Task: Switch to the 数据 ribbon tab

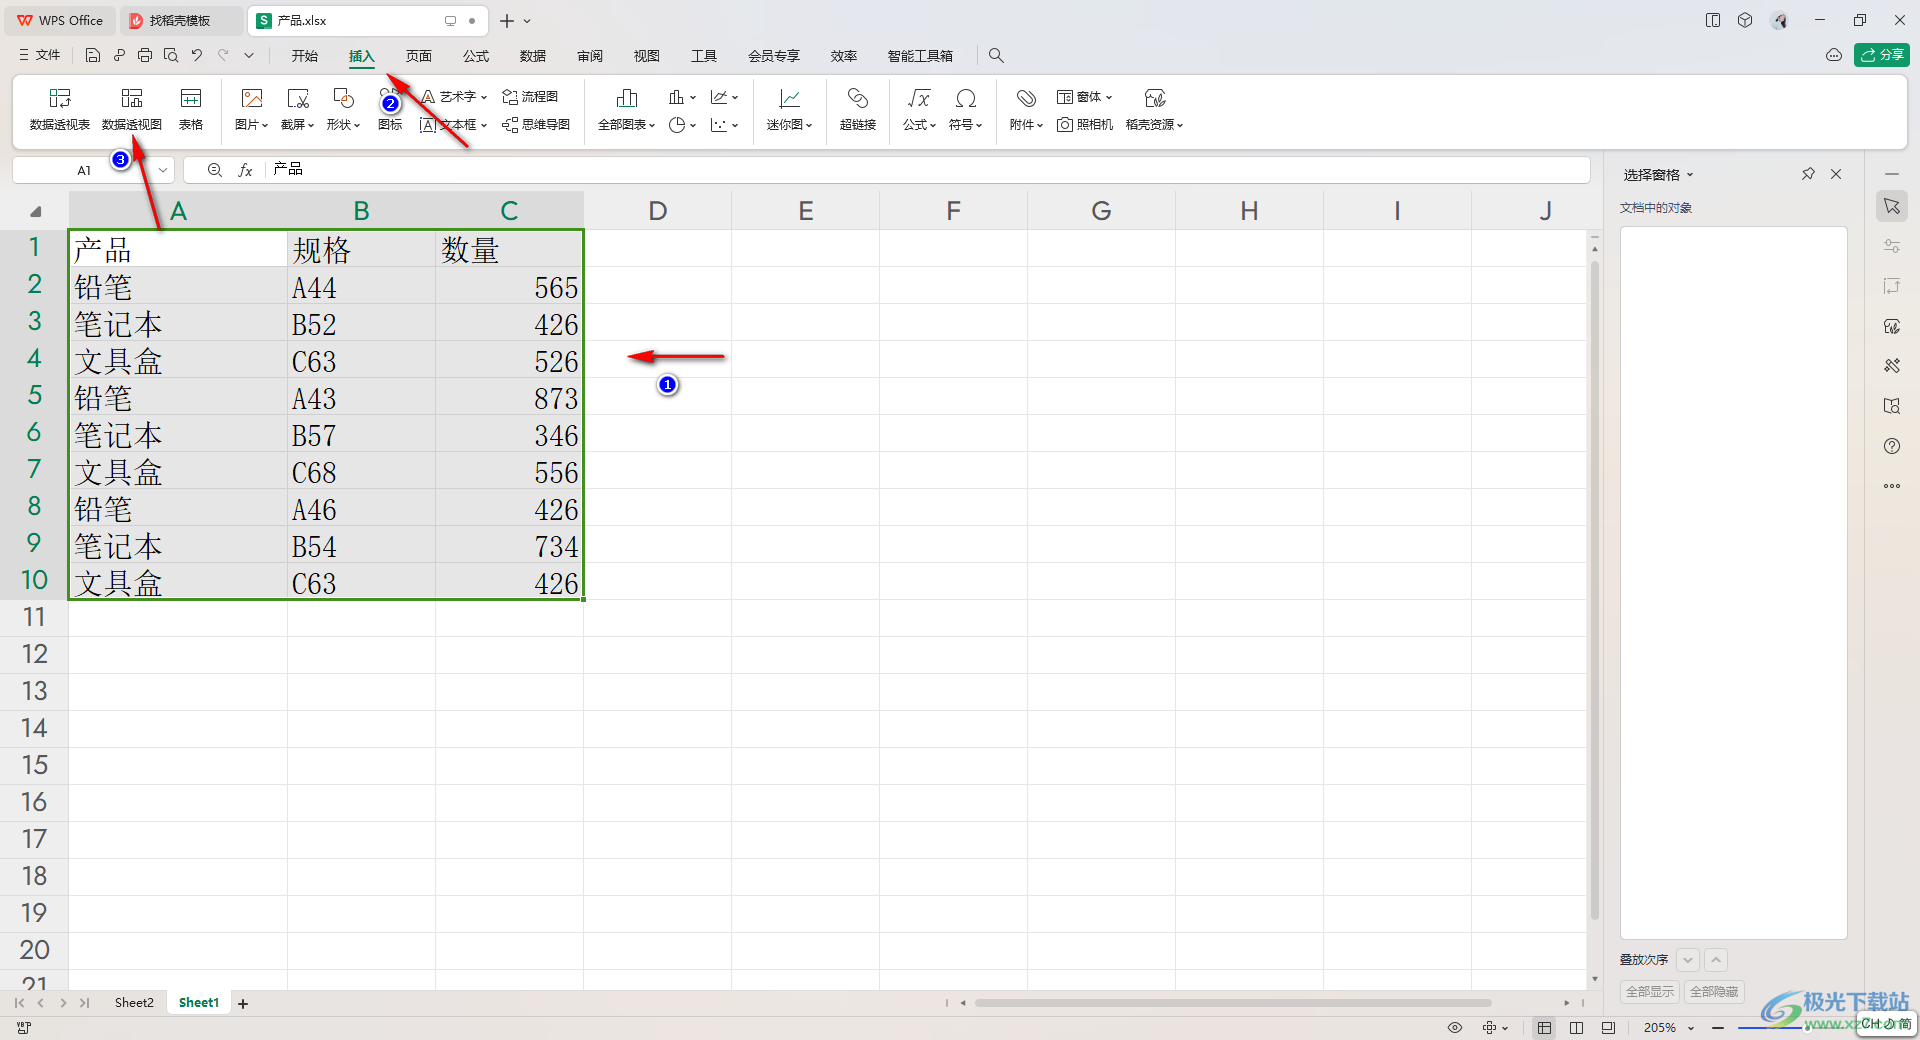Action: (533, 56)
